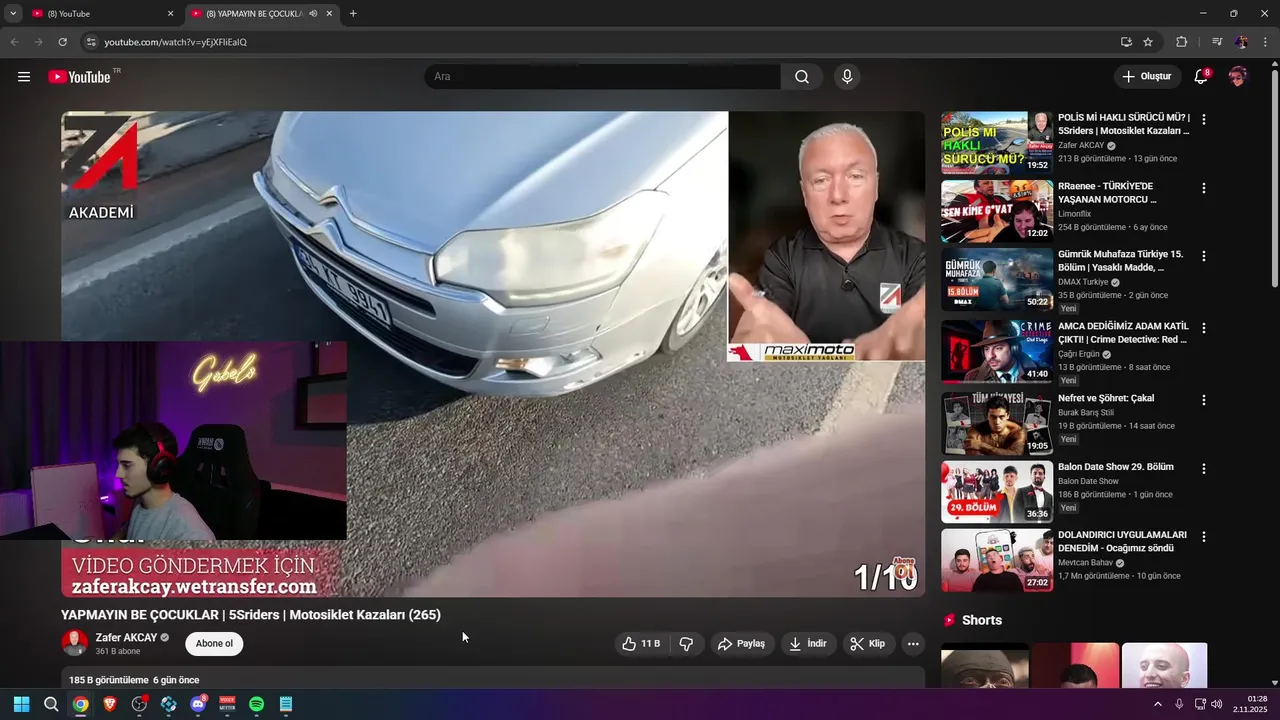Viewport: 1280px width, 720px height.
Task: Open more actions ellipsis below video
Action: pos(913,644)
